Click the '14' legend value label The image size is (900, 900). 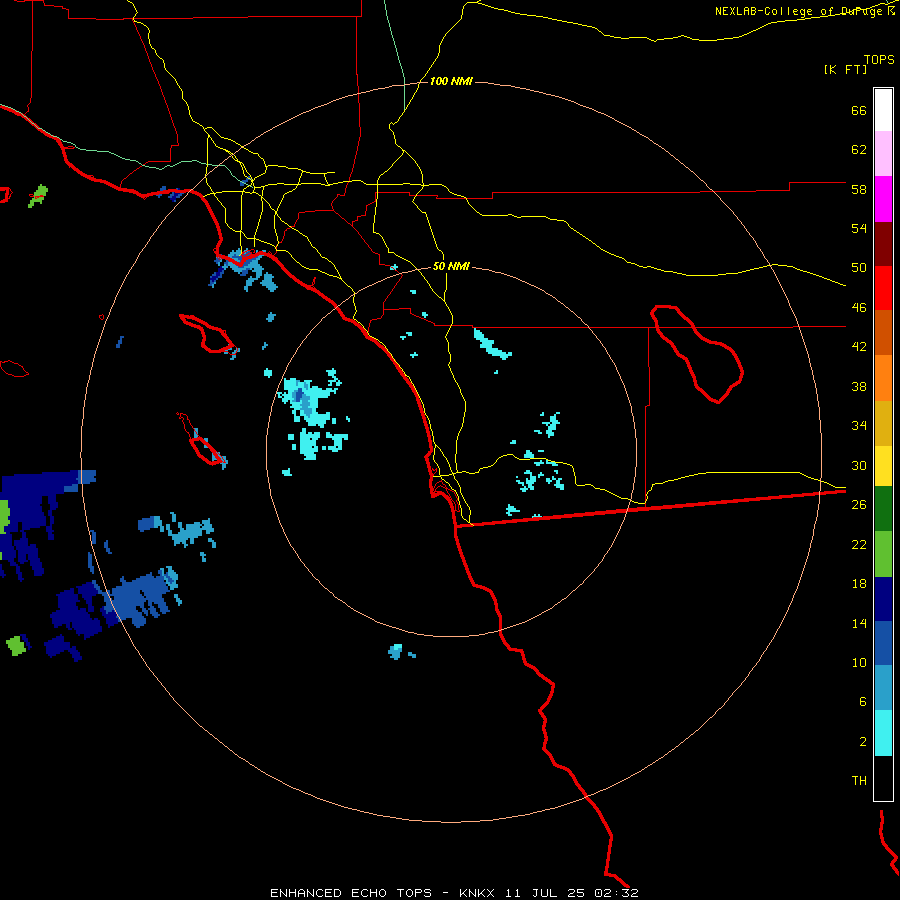859,623
